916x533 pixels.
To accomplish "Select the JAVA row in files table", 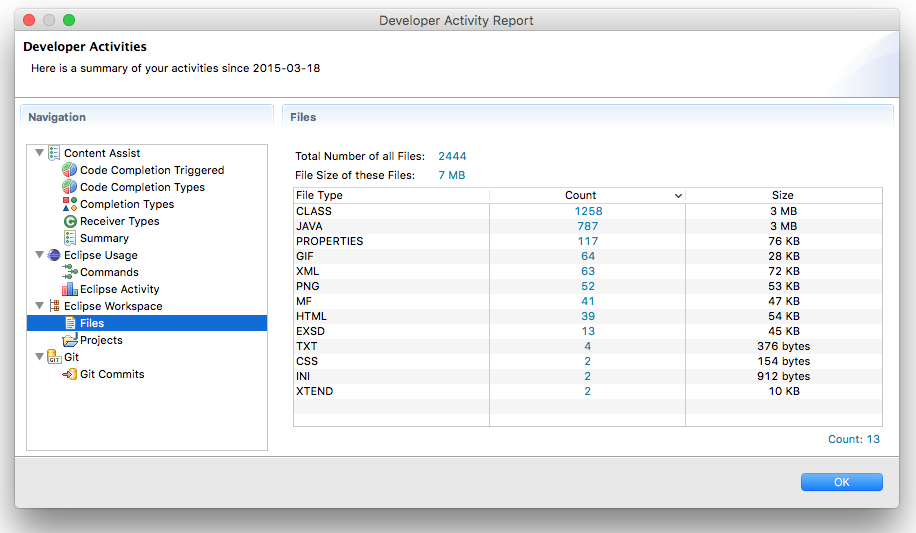I will 390,227.
